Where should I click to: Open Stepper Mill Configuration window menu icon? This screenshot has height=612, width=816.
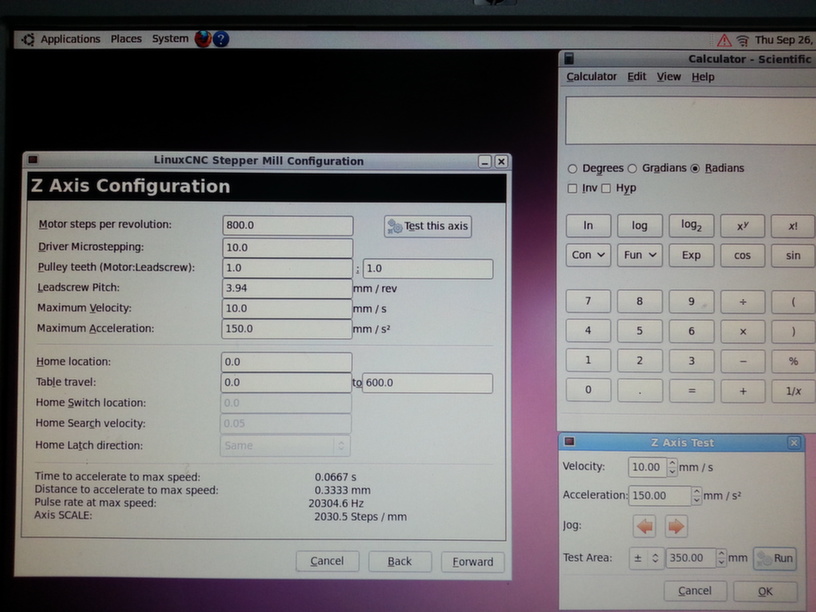(x=33, y=159)
